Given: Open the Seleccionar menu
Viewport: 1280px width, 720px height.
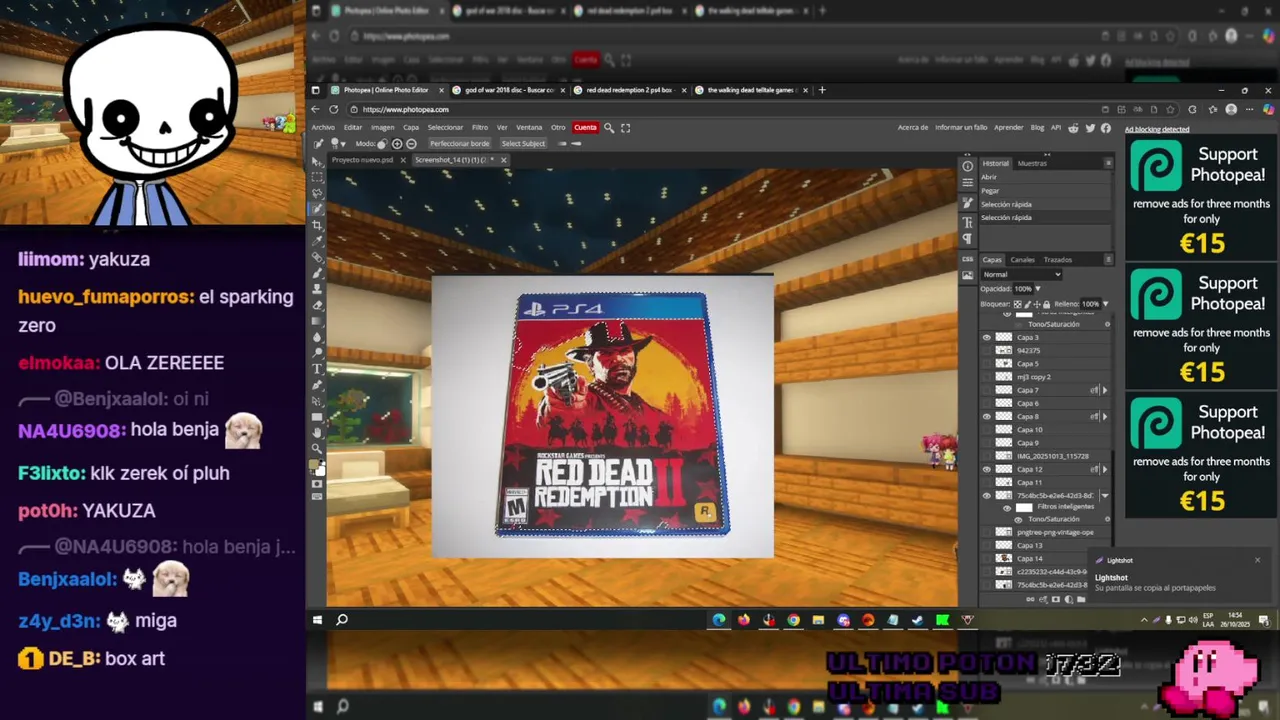Looking at the screenshot, I should (445, 128).
